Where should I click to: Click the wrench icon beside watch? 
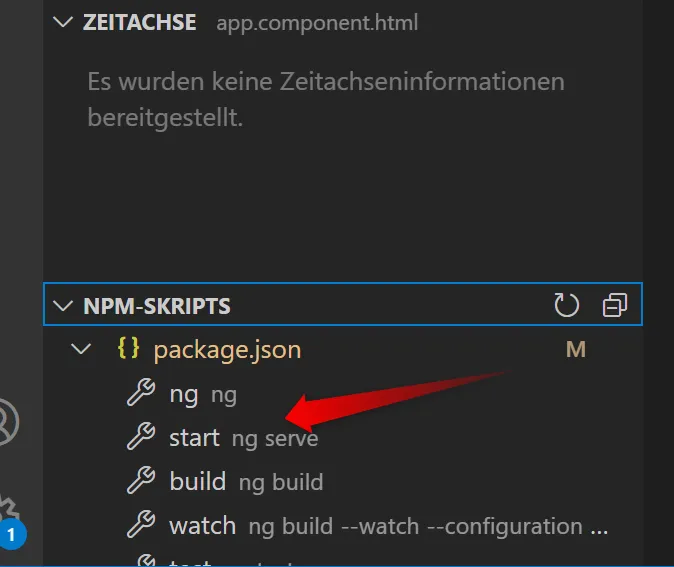pyautogui.click(x=141, y=524)
